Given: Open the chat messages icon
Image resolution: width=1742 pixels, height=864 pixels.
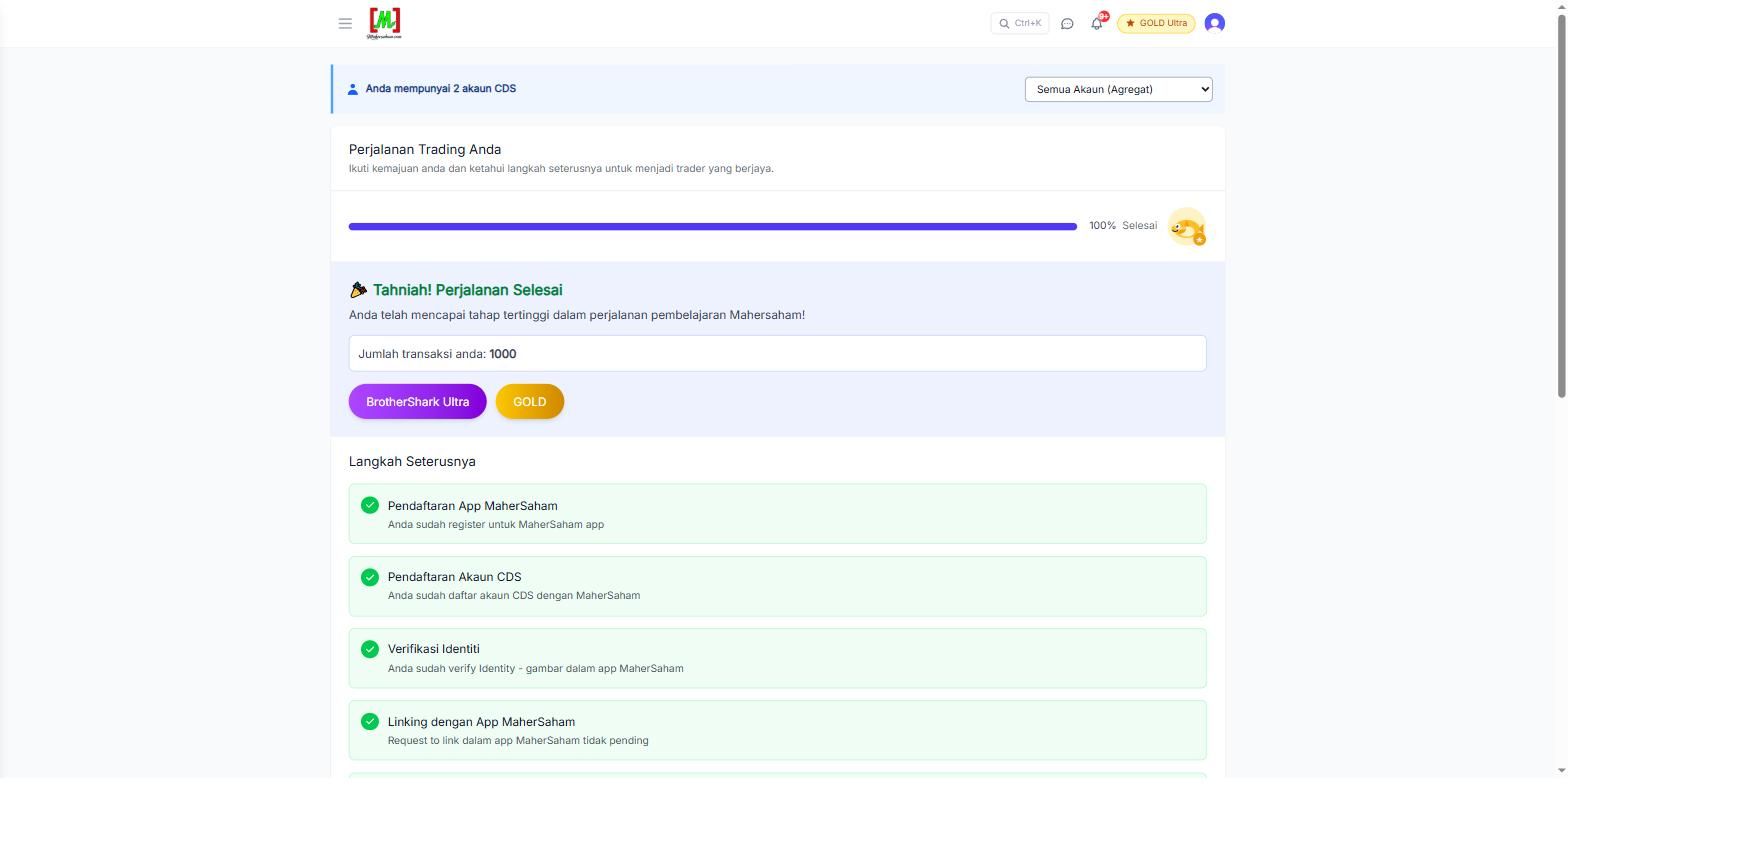Looking at the screenshot, I should pyautogui.click(x=1067, y=23).
